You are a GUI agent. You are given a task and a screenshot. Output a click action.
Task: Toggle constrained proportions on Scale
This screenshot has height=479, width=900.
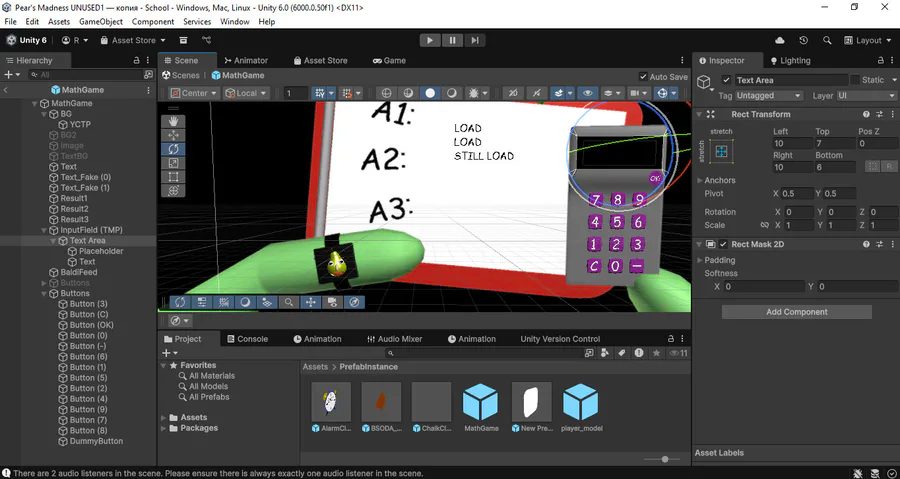pos(765,225)
